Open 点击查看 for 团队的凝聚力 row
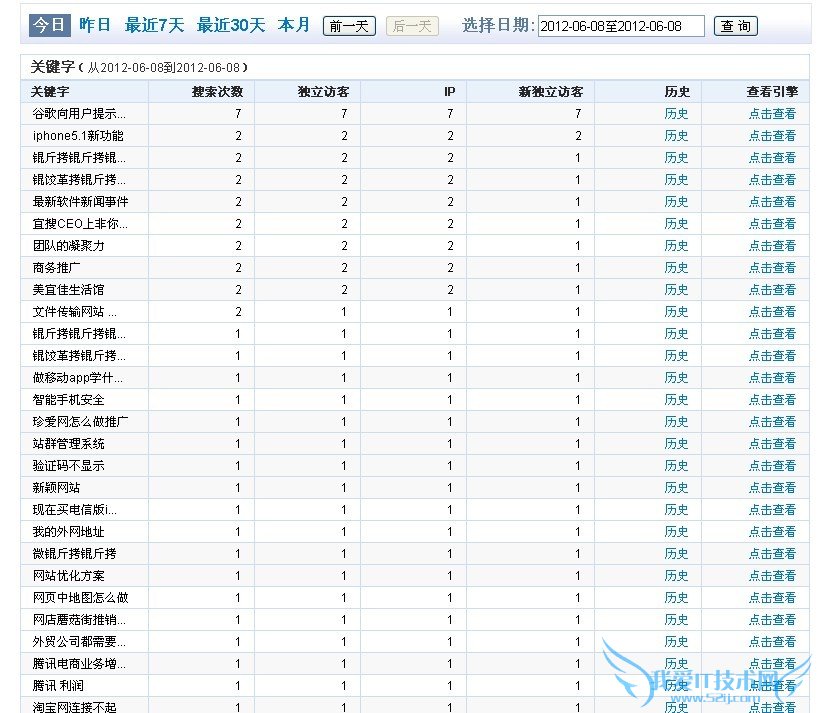The image size is (818, 713). pyautogui.click(x=772, y=246)
